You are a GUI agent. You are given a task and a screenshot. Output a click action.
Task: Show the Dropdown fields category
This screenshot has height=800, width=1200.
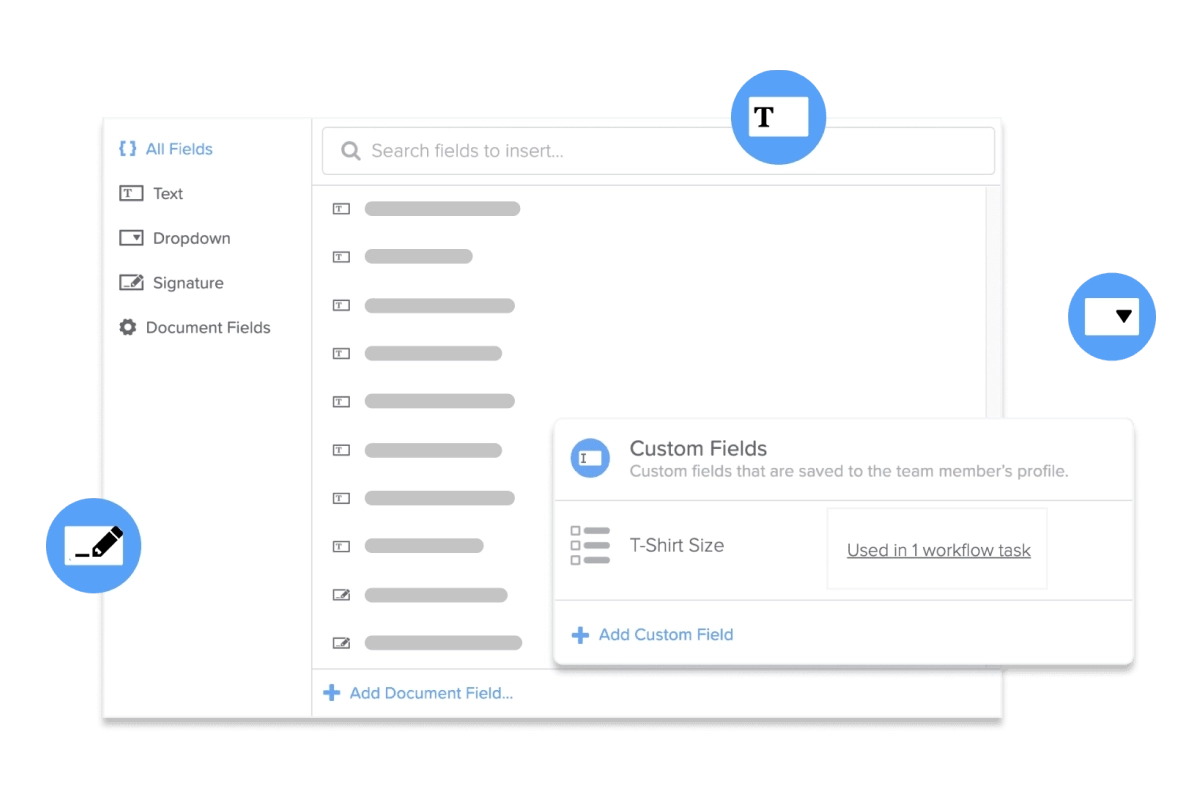coord(191,238)
